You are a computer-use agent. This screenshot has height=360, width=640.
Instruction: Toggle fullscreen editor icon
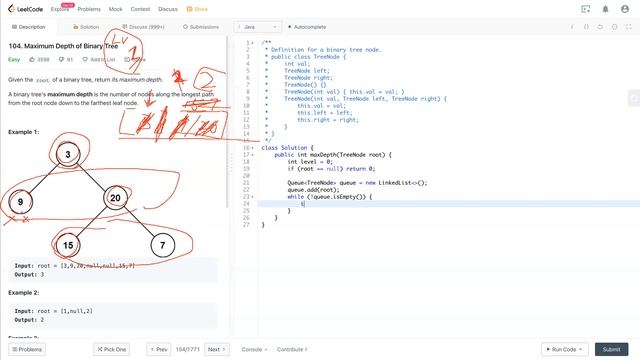[x=629, y=27]
